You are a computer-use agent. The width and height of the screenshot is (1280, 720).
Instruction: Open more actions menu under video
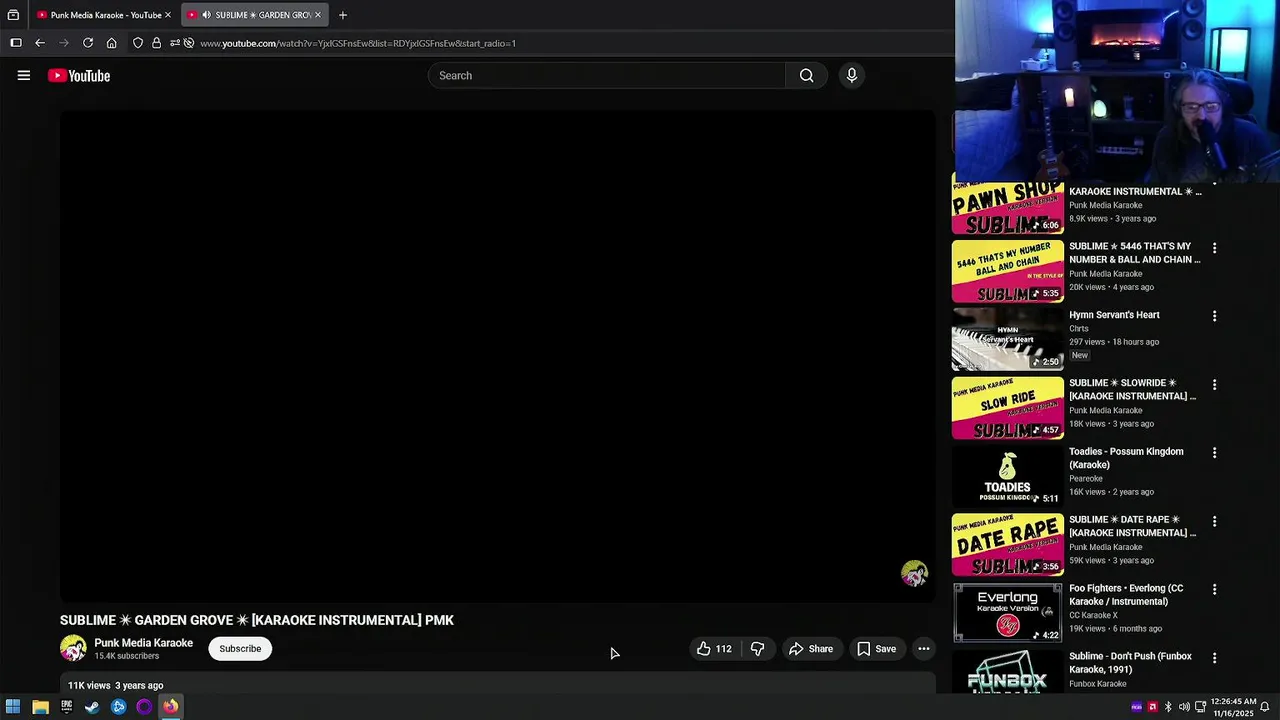(924, 649)
